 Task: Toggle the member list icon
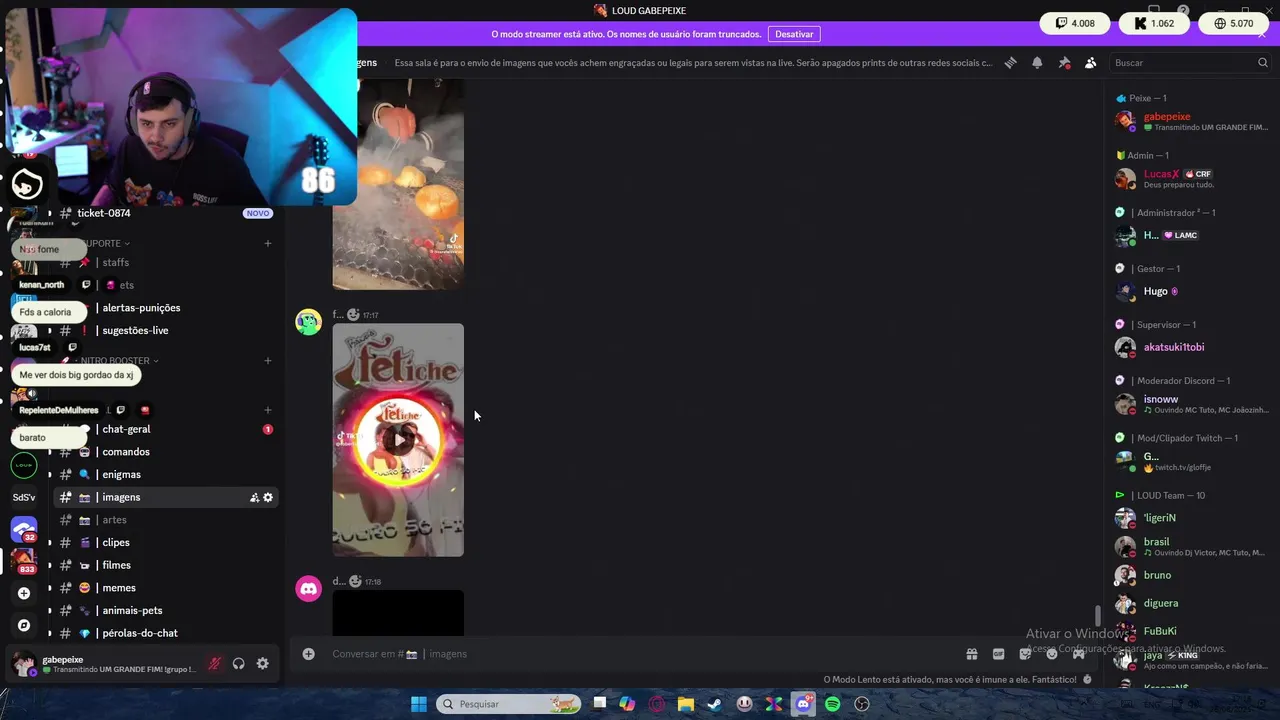point(1090,62)
